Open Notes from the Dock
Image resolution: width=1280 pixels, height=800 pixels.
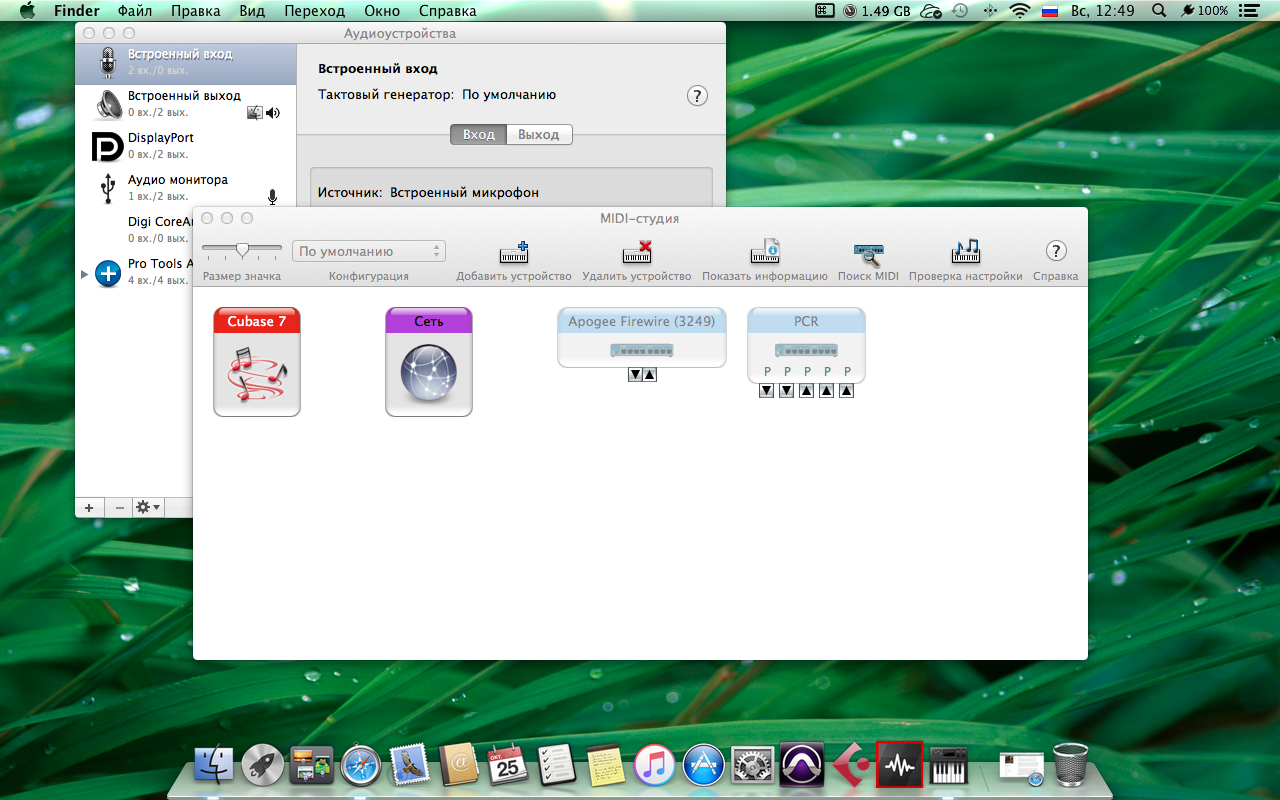click(x=605, y=765)
